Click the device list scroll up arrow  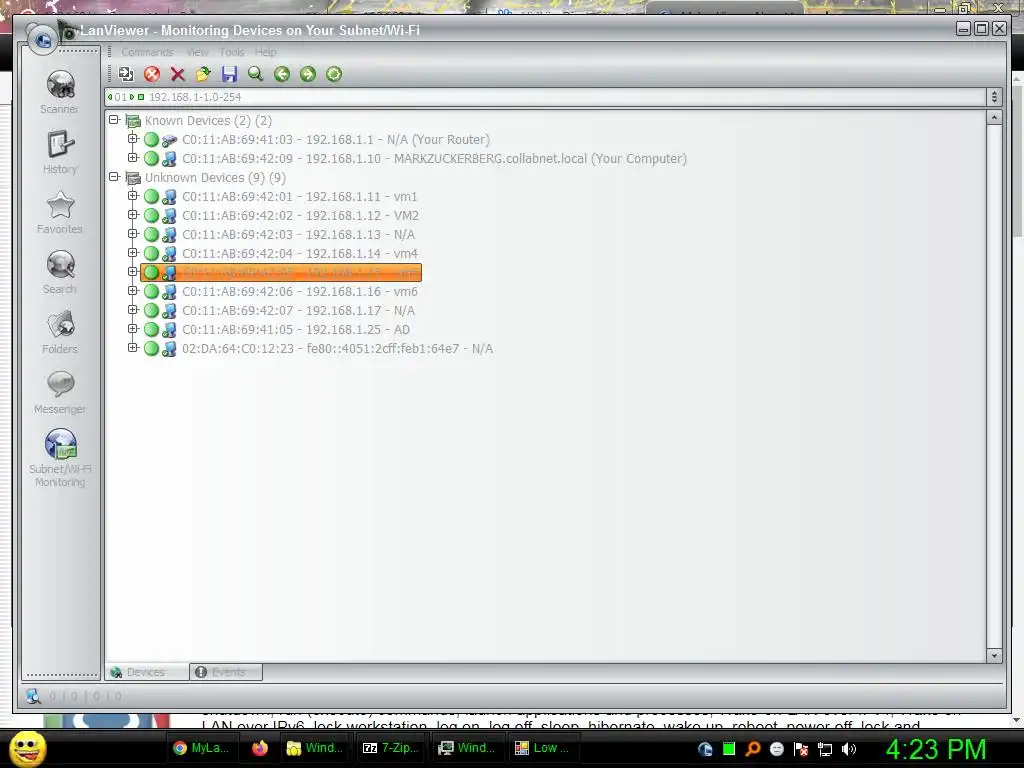994,118
